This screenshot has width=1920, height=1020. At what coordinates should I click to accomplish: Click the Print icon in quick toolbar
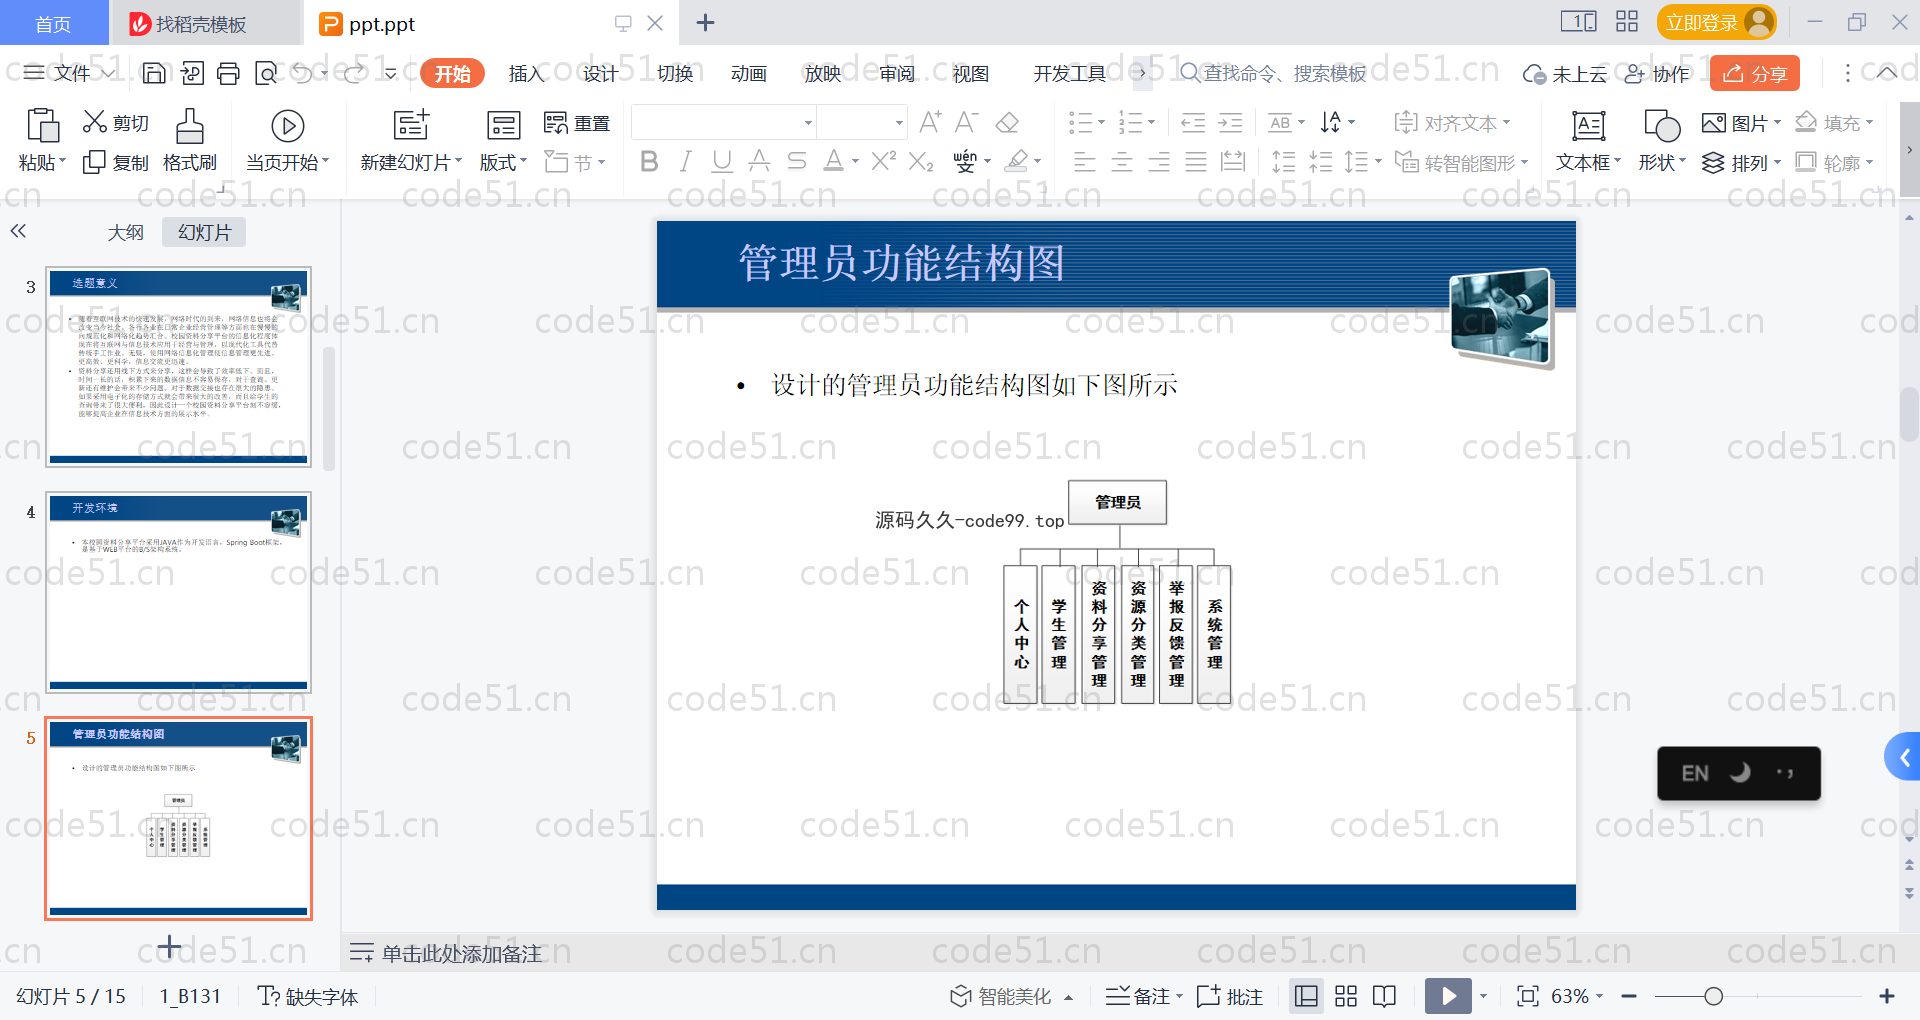(x=229, y=73)
